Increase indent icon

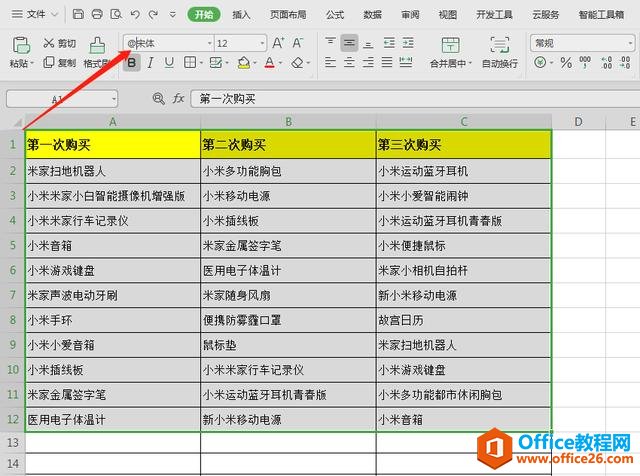(408, 43)
